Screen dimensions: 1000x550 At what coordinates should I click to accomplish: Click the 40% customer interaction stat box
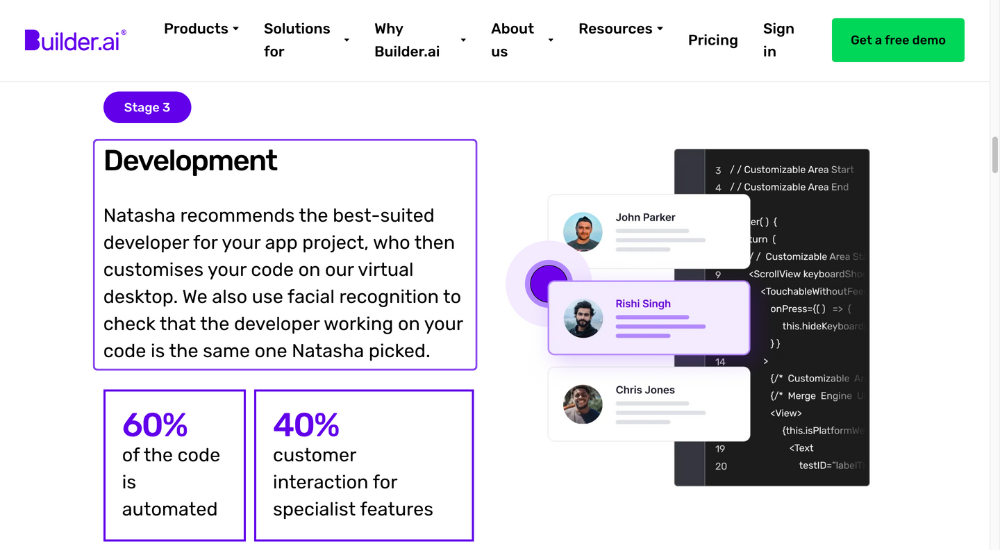(x=364, y=465)
